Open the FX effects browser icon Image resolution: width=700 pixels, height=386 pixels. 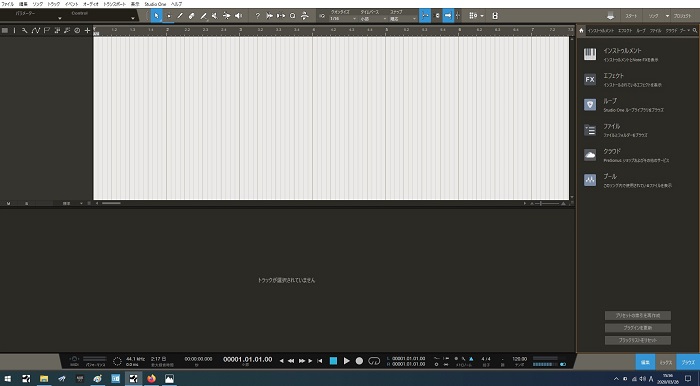(590, 79)
